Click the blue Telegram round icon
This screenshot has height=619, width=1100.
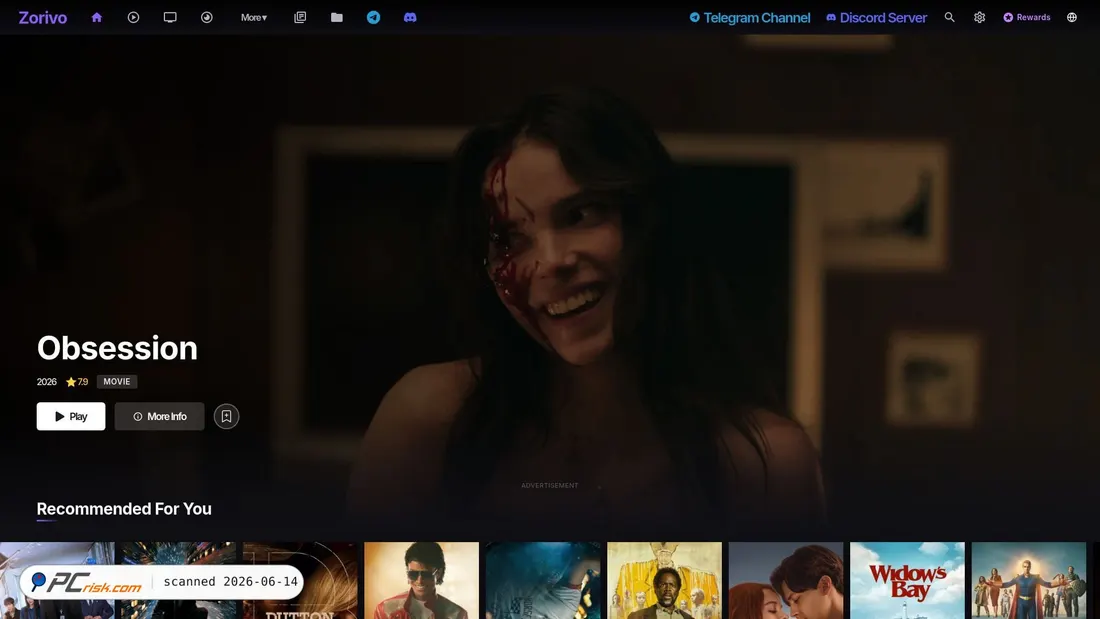tap(373, 18)
